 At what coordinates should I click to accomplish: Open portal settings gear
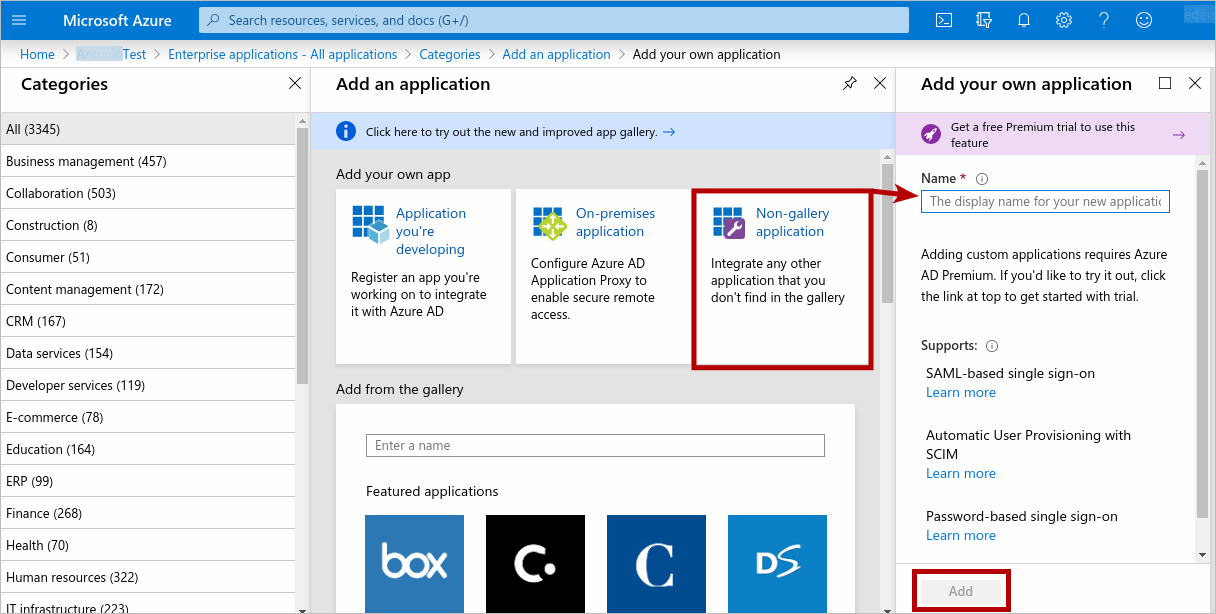click(x=1064, y=20)
